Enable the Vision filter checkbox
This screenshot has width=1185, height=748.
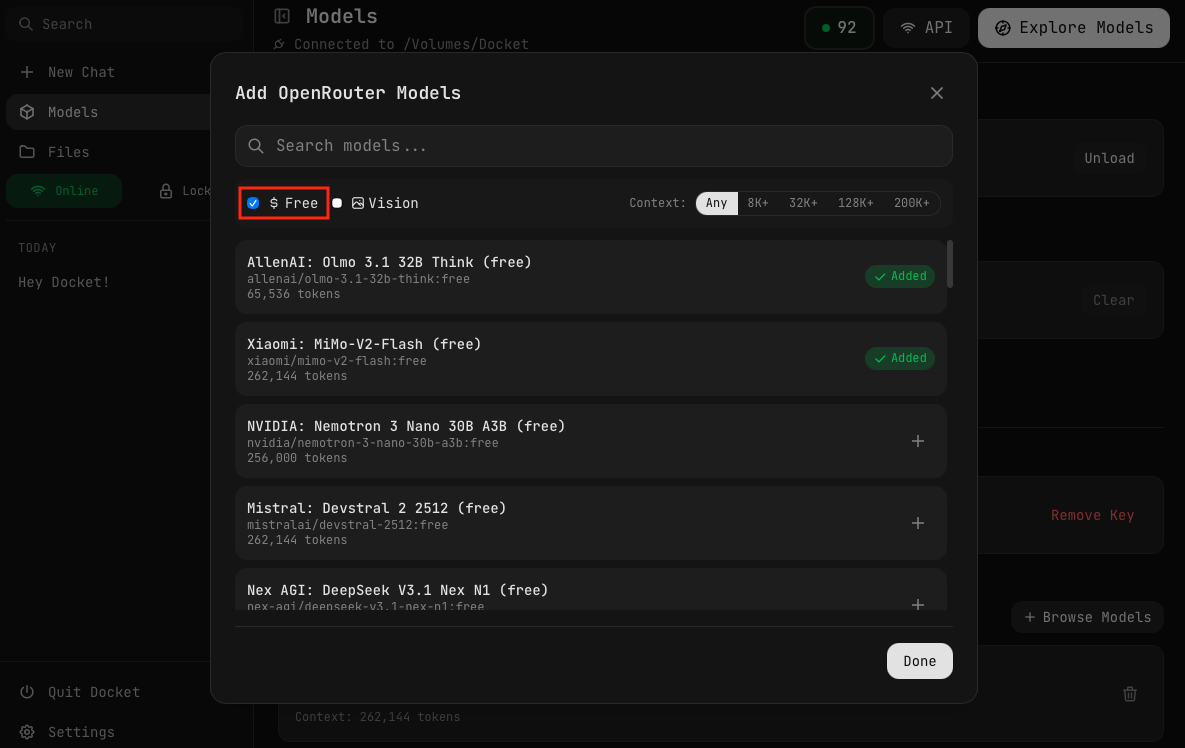[337, 203]
